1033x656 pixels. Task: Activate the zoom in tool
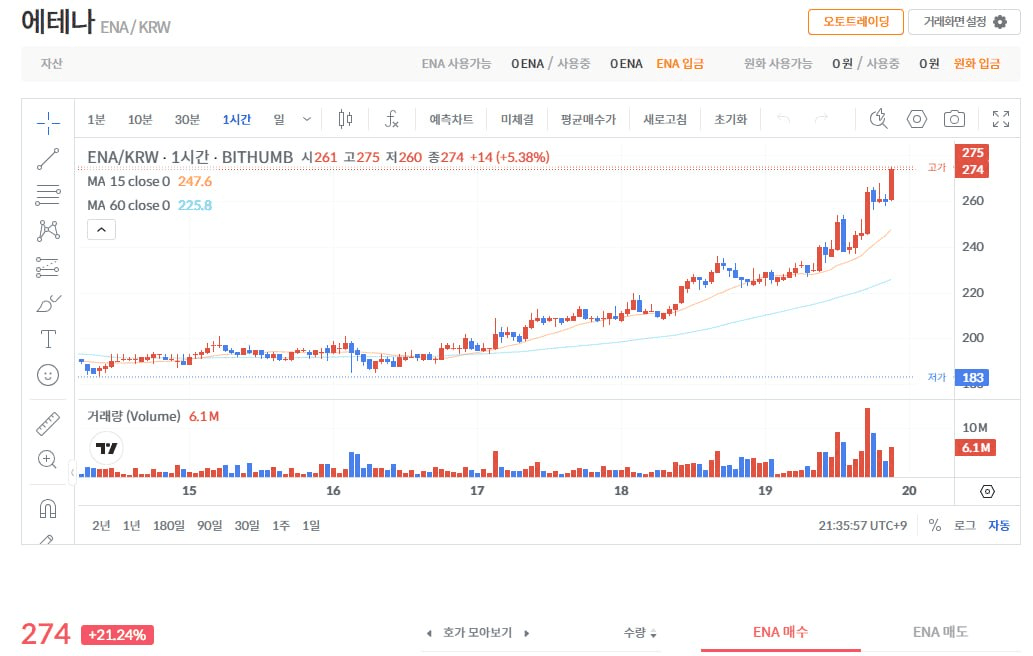(48, 459)
